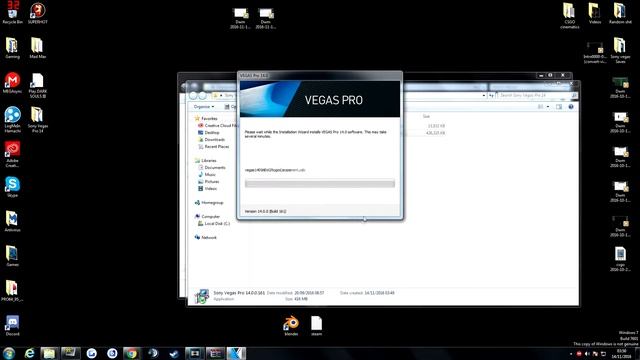Viewport: 640px width, 360px height.
Task: Launch the Skype desktop shortcut
Action: pyautogui.click(x=12, y=187)
